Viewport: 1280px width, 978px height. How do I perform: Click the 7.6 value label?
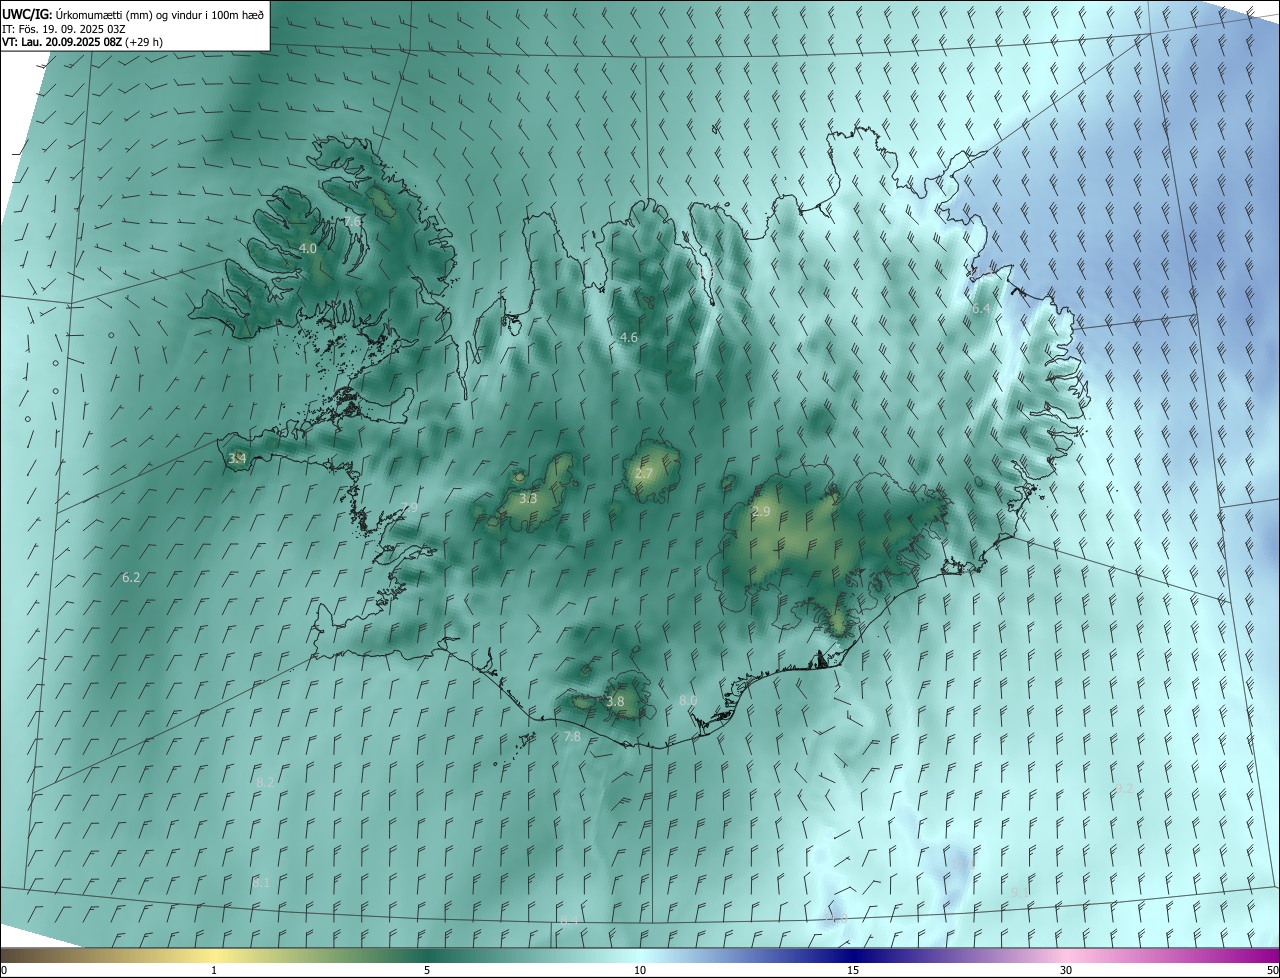[352, 221]
